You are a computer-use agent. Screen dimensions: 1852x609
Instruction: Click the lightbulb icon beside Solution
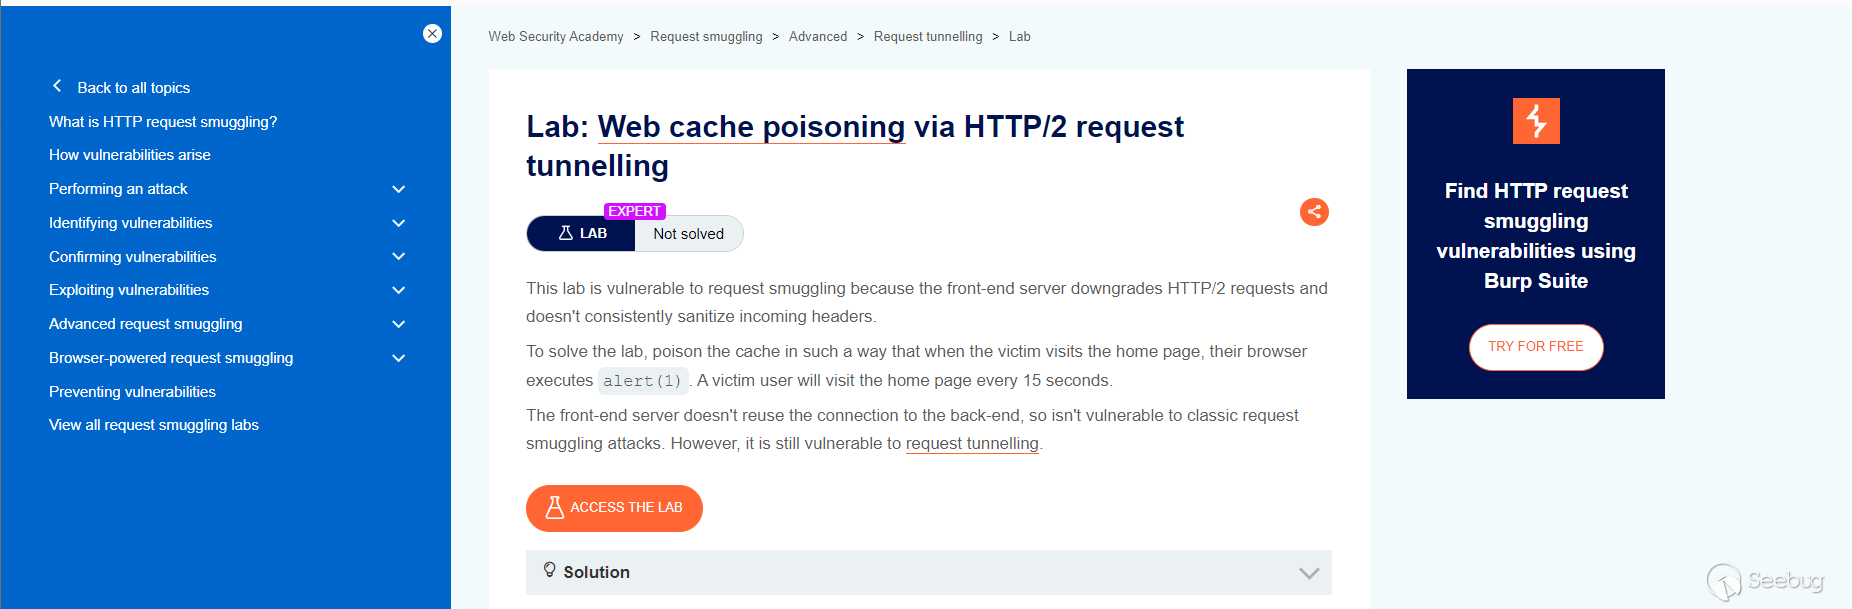coord(549,570)
